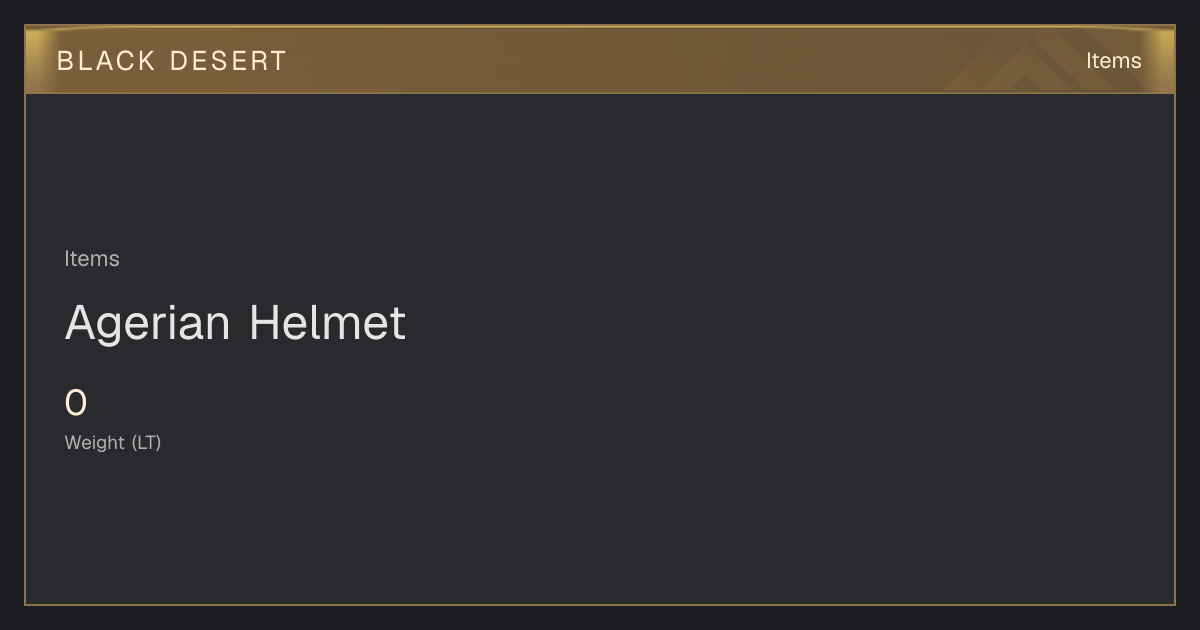Click the Weight (LT) label

113,443
